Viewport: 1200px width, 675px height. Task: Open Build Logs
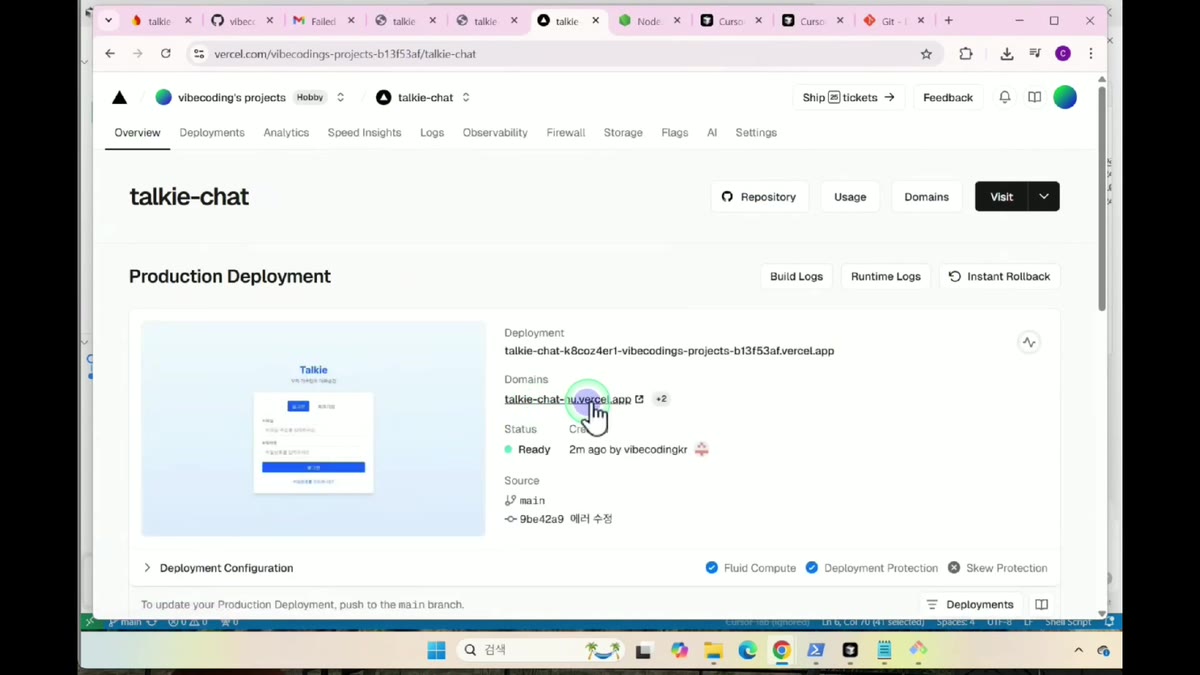tap(796, 276)
